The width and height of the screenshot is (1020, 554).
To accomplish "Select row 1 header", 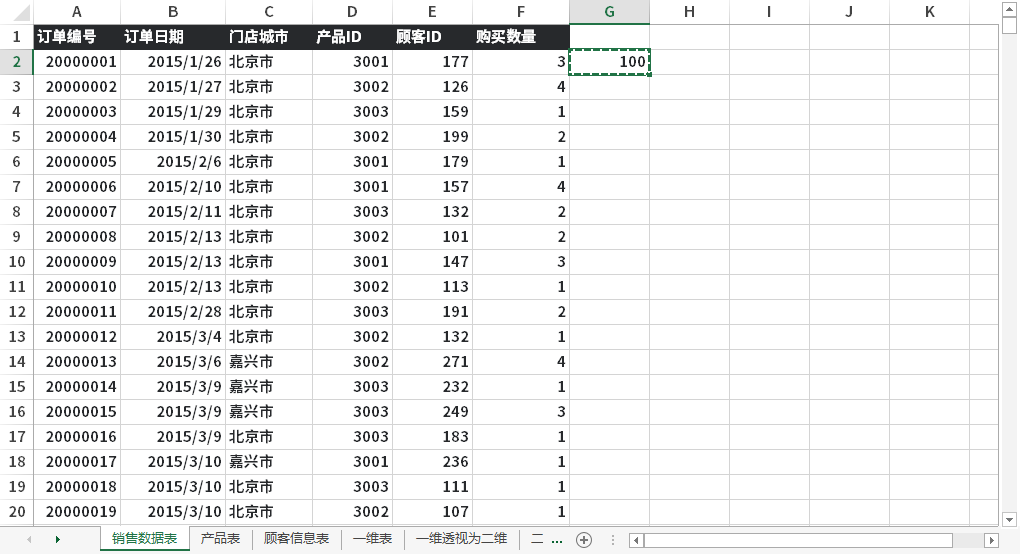I will click(16, 37).
